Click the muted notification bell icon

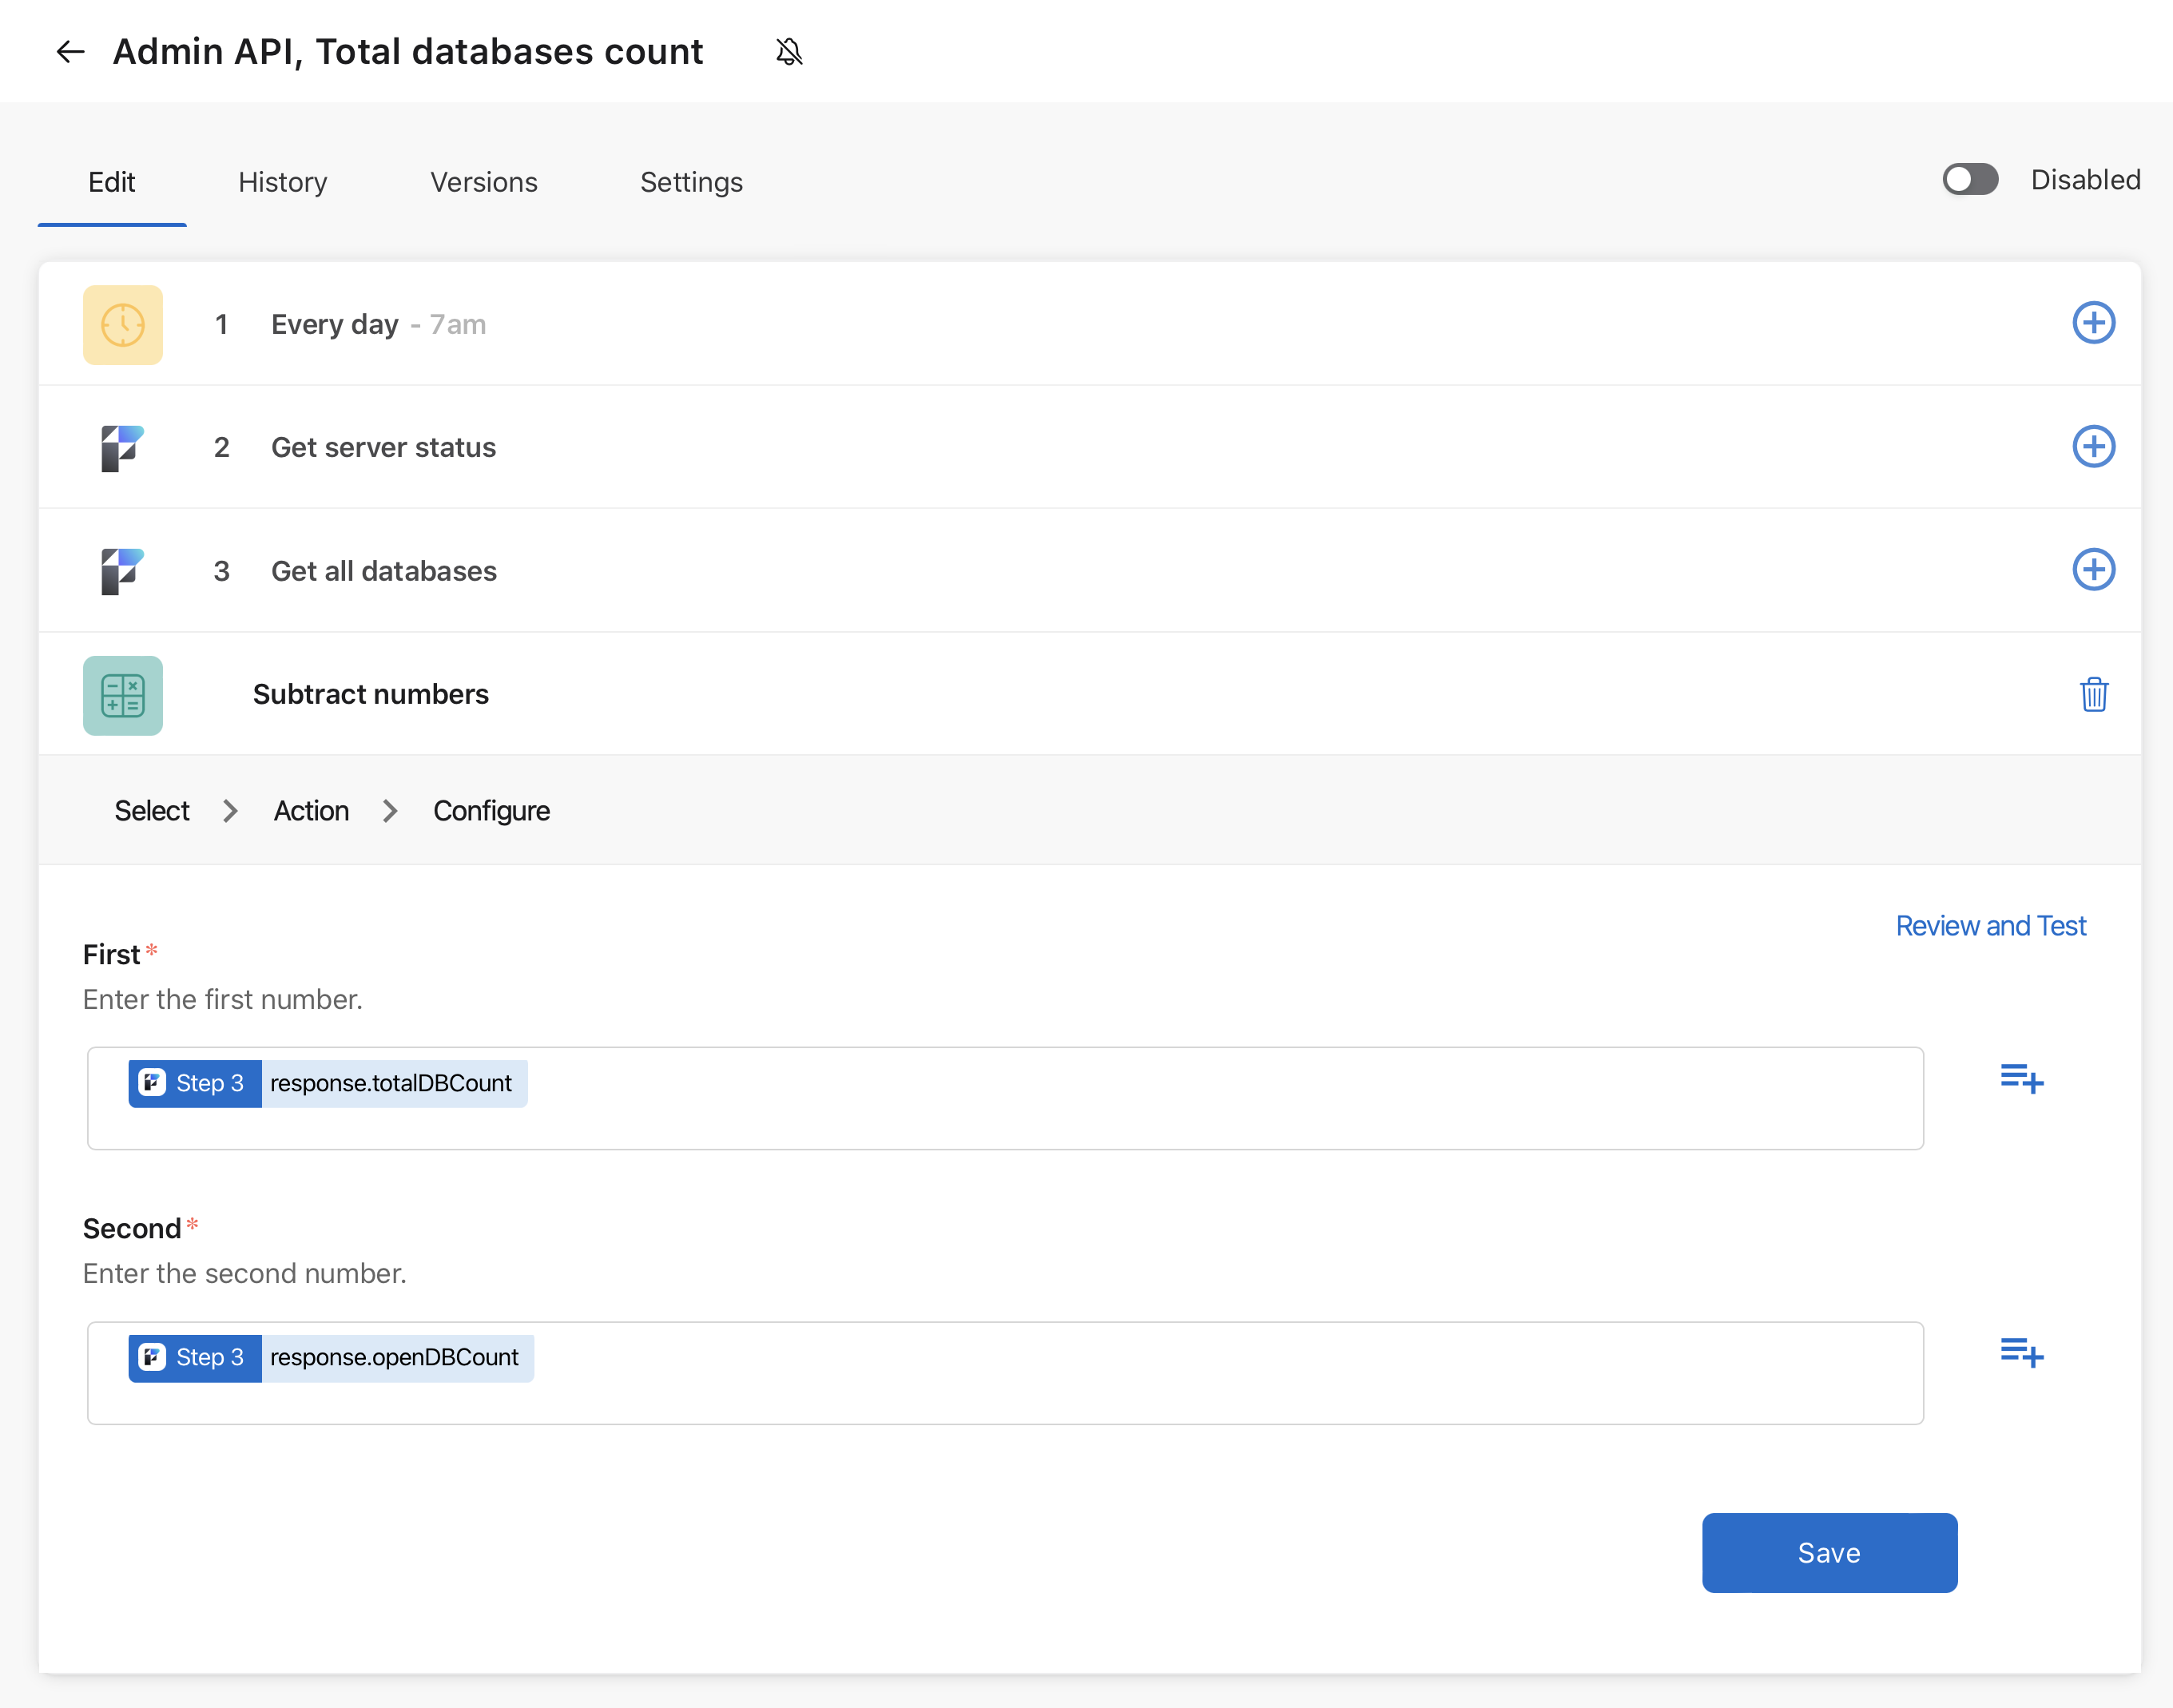coord(789,52)
